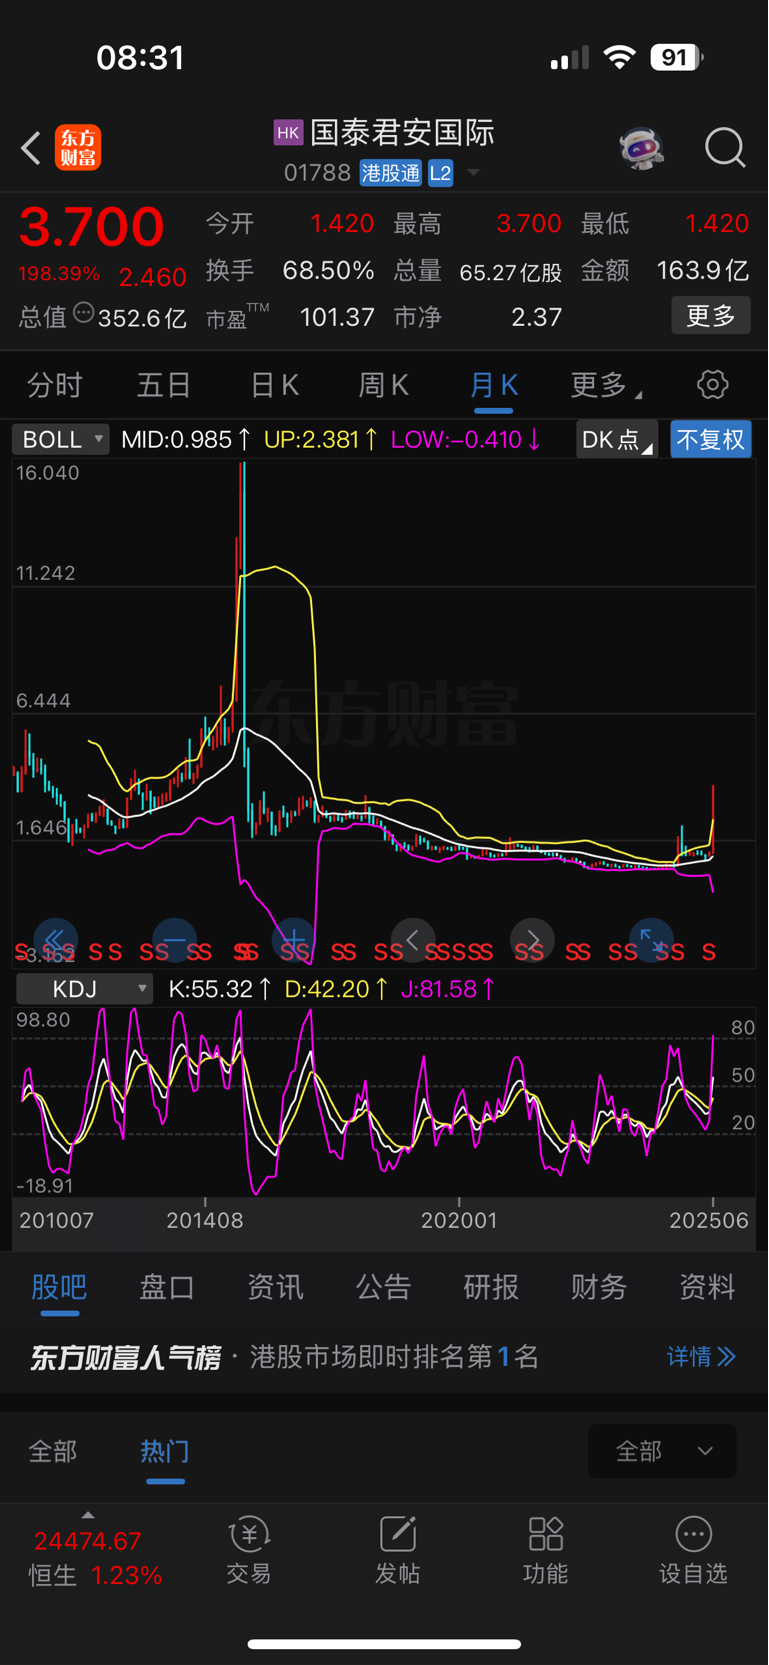769x1665 pixels.
Task: Switch to 盘口 tab
Action: click(x=167, y=1287)
